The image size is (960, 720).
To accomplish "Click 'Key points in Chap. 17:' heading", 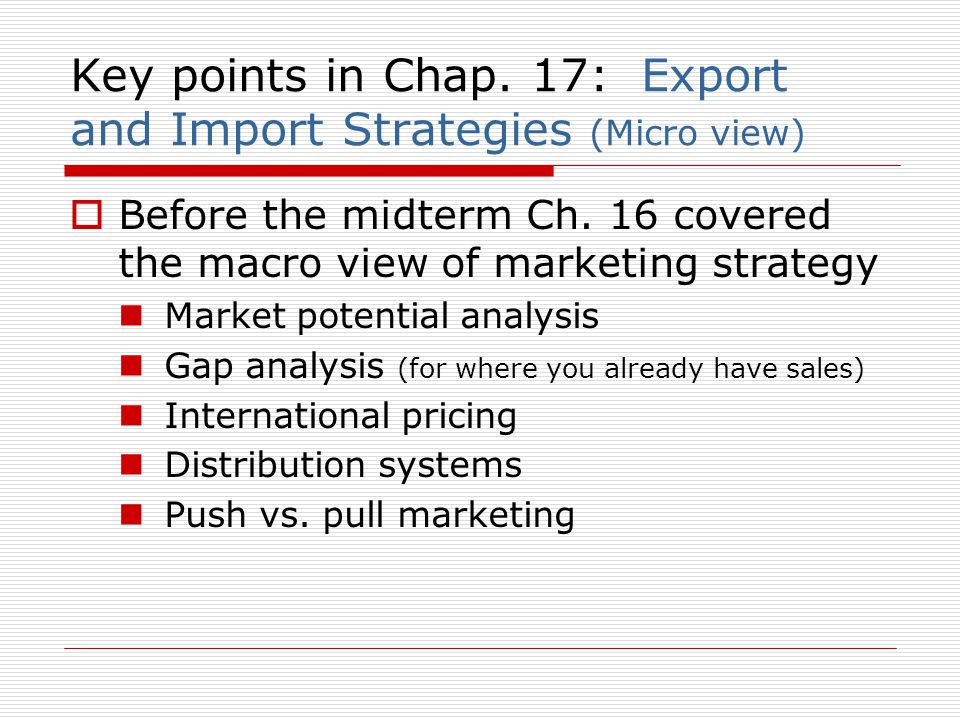I will tap(339, 77).
